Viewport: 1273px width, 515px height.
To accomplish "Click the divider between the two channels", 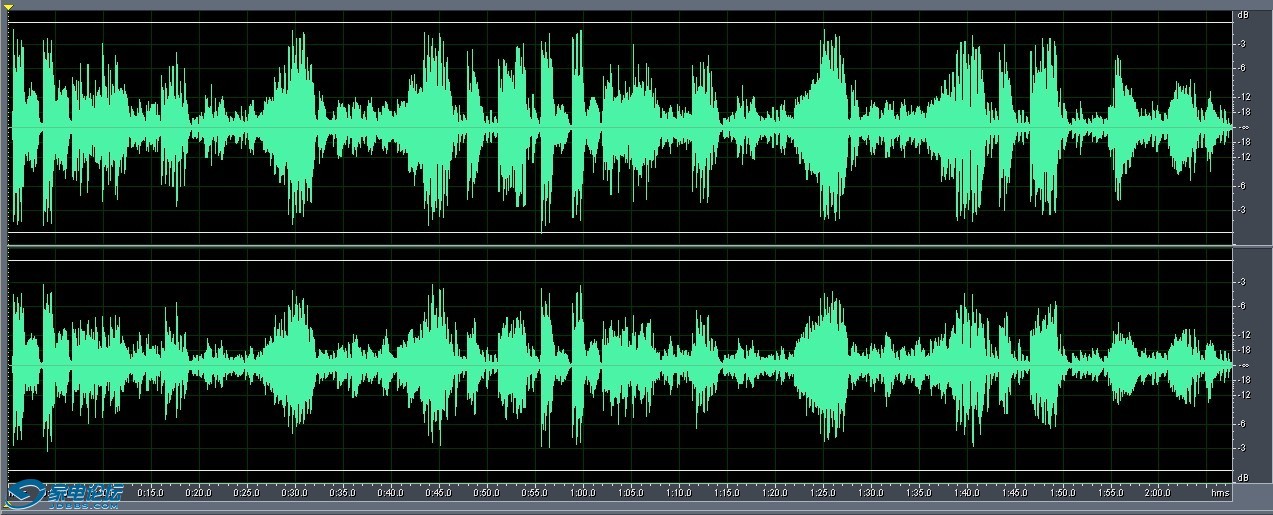I will (620, 246).
